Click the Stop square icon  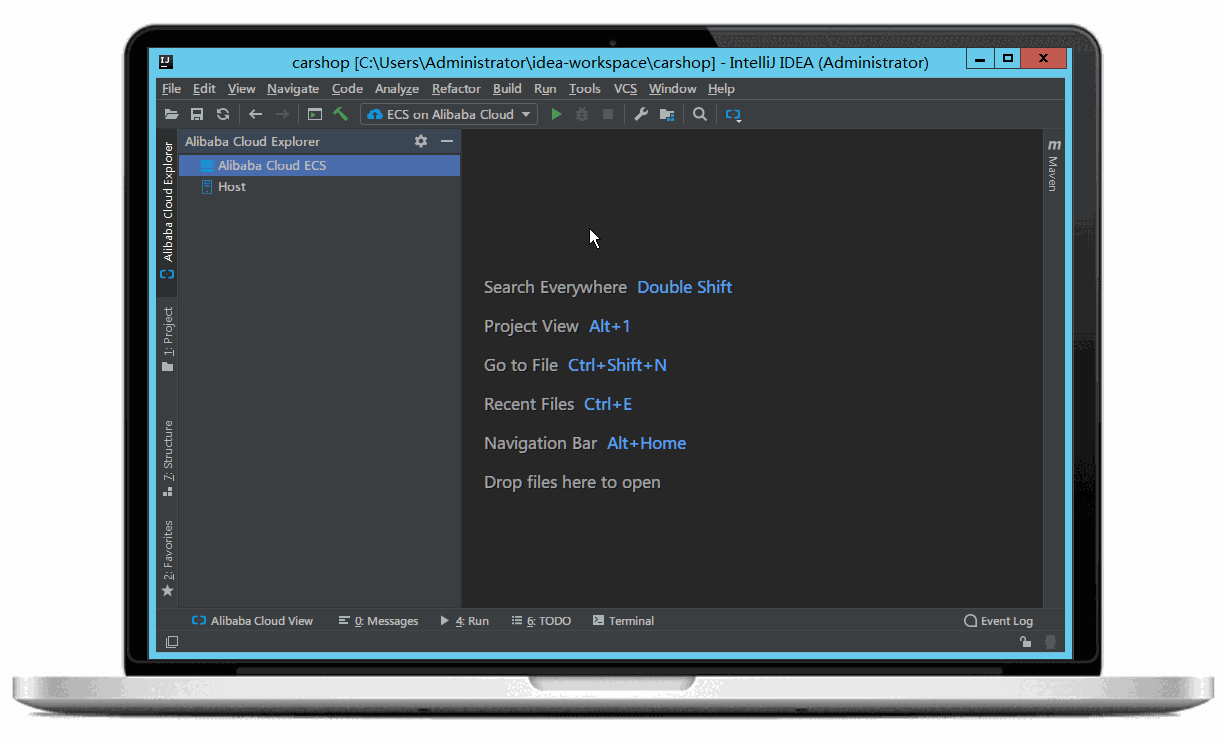tap(607, 114)
